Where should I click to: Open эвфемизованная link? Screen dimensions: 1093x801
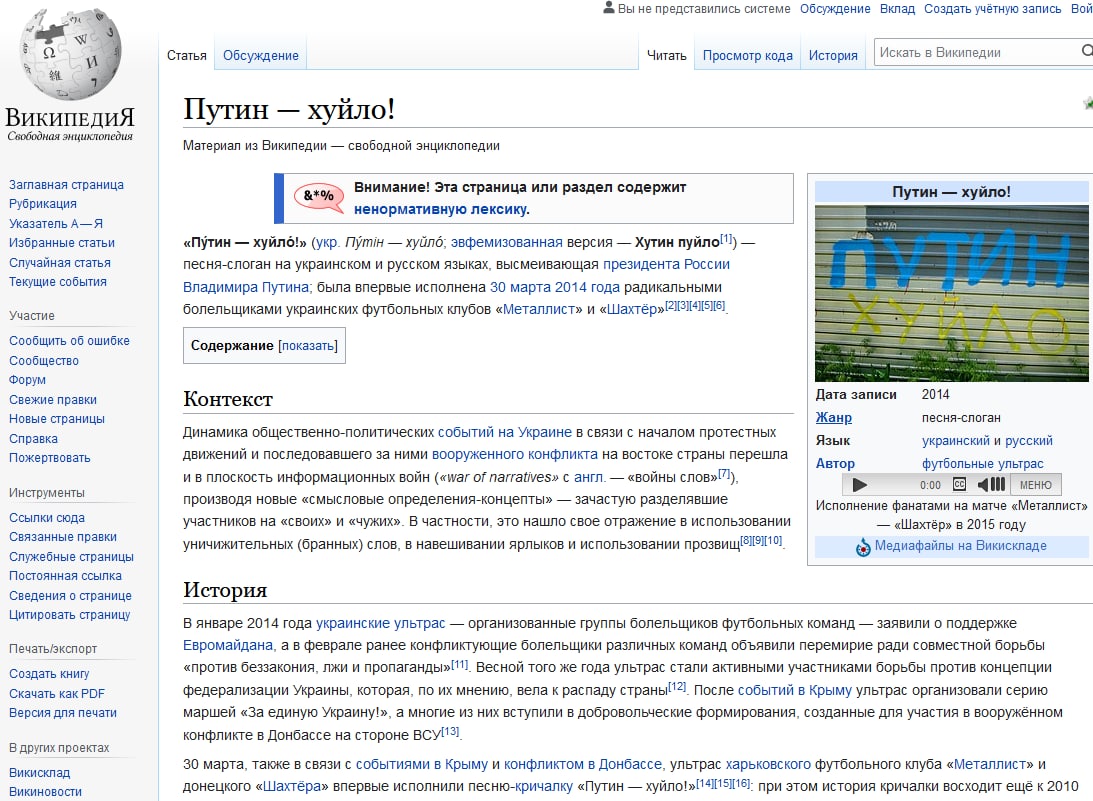(506, 243)
